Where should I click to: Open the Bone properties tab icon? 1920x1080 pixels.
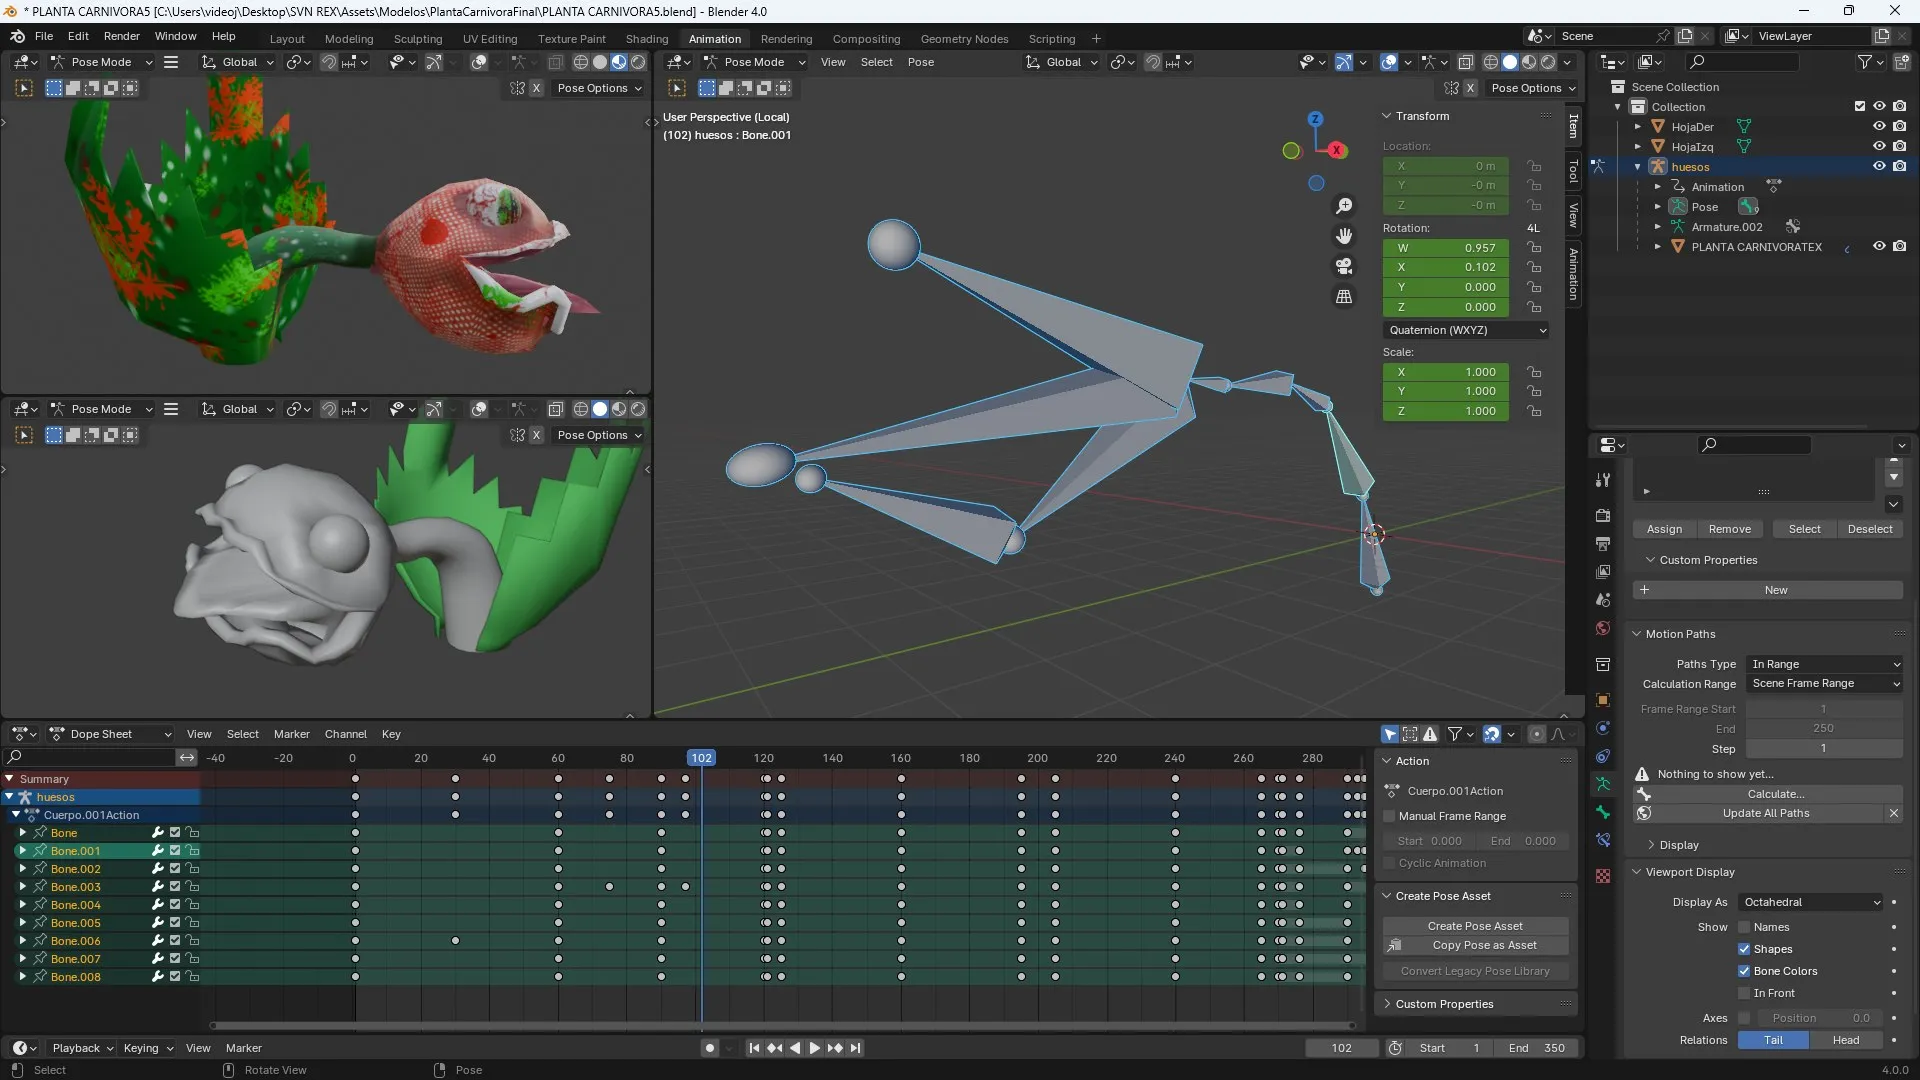(x=1603, y=812)
